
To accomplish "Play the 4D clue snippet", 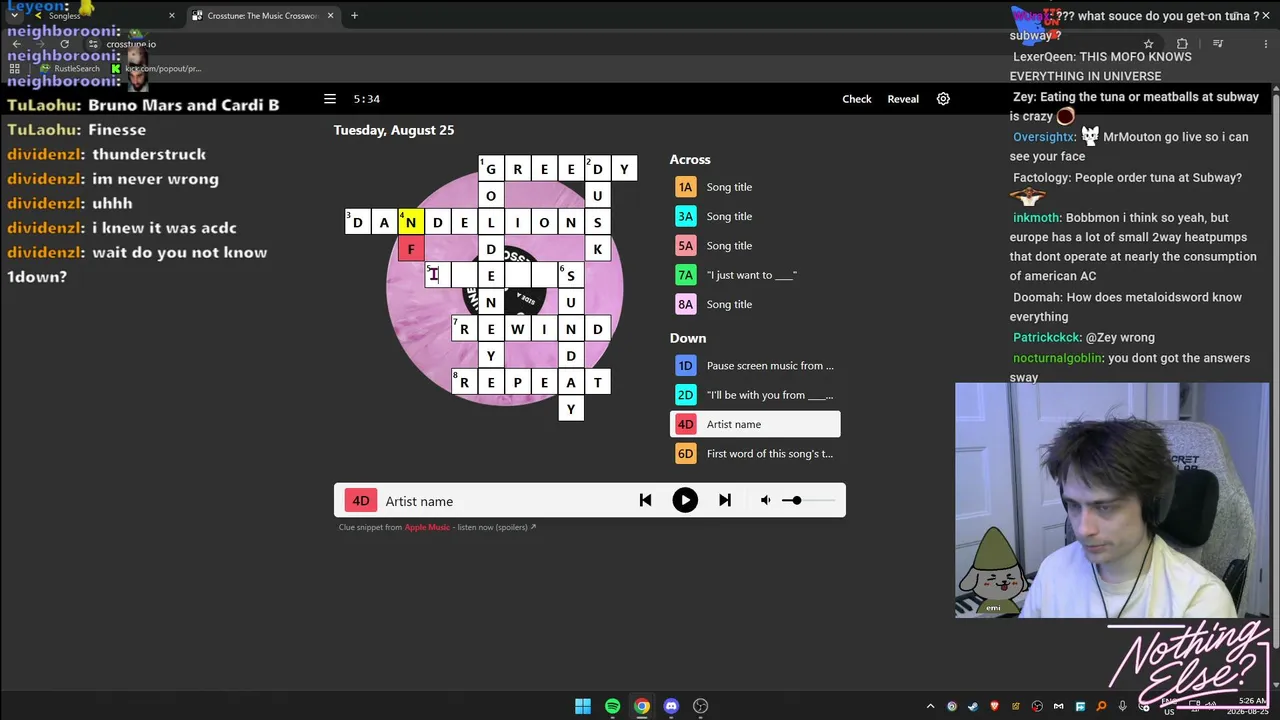I will 685,500.
